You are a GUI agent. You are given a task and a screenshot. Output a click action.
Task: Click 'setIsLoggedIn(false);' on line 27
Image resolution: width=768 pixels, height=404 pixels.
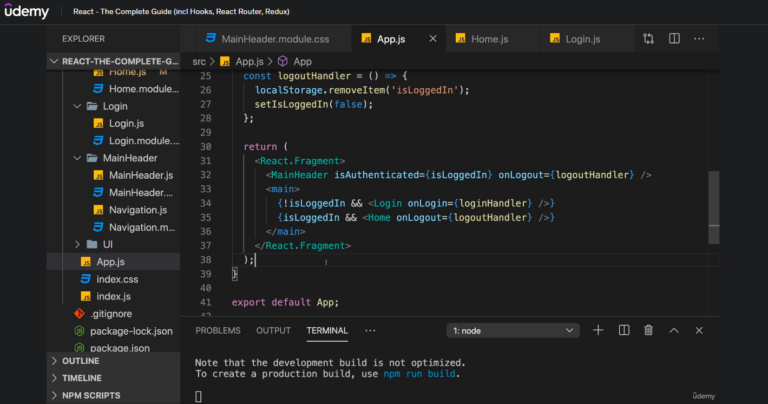pos(313,104)
